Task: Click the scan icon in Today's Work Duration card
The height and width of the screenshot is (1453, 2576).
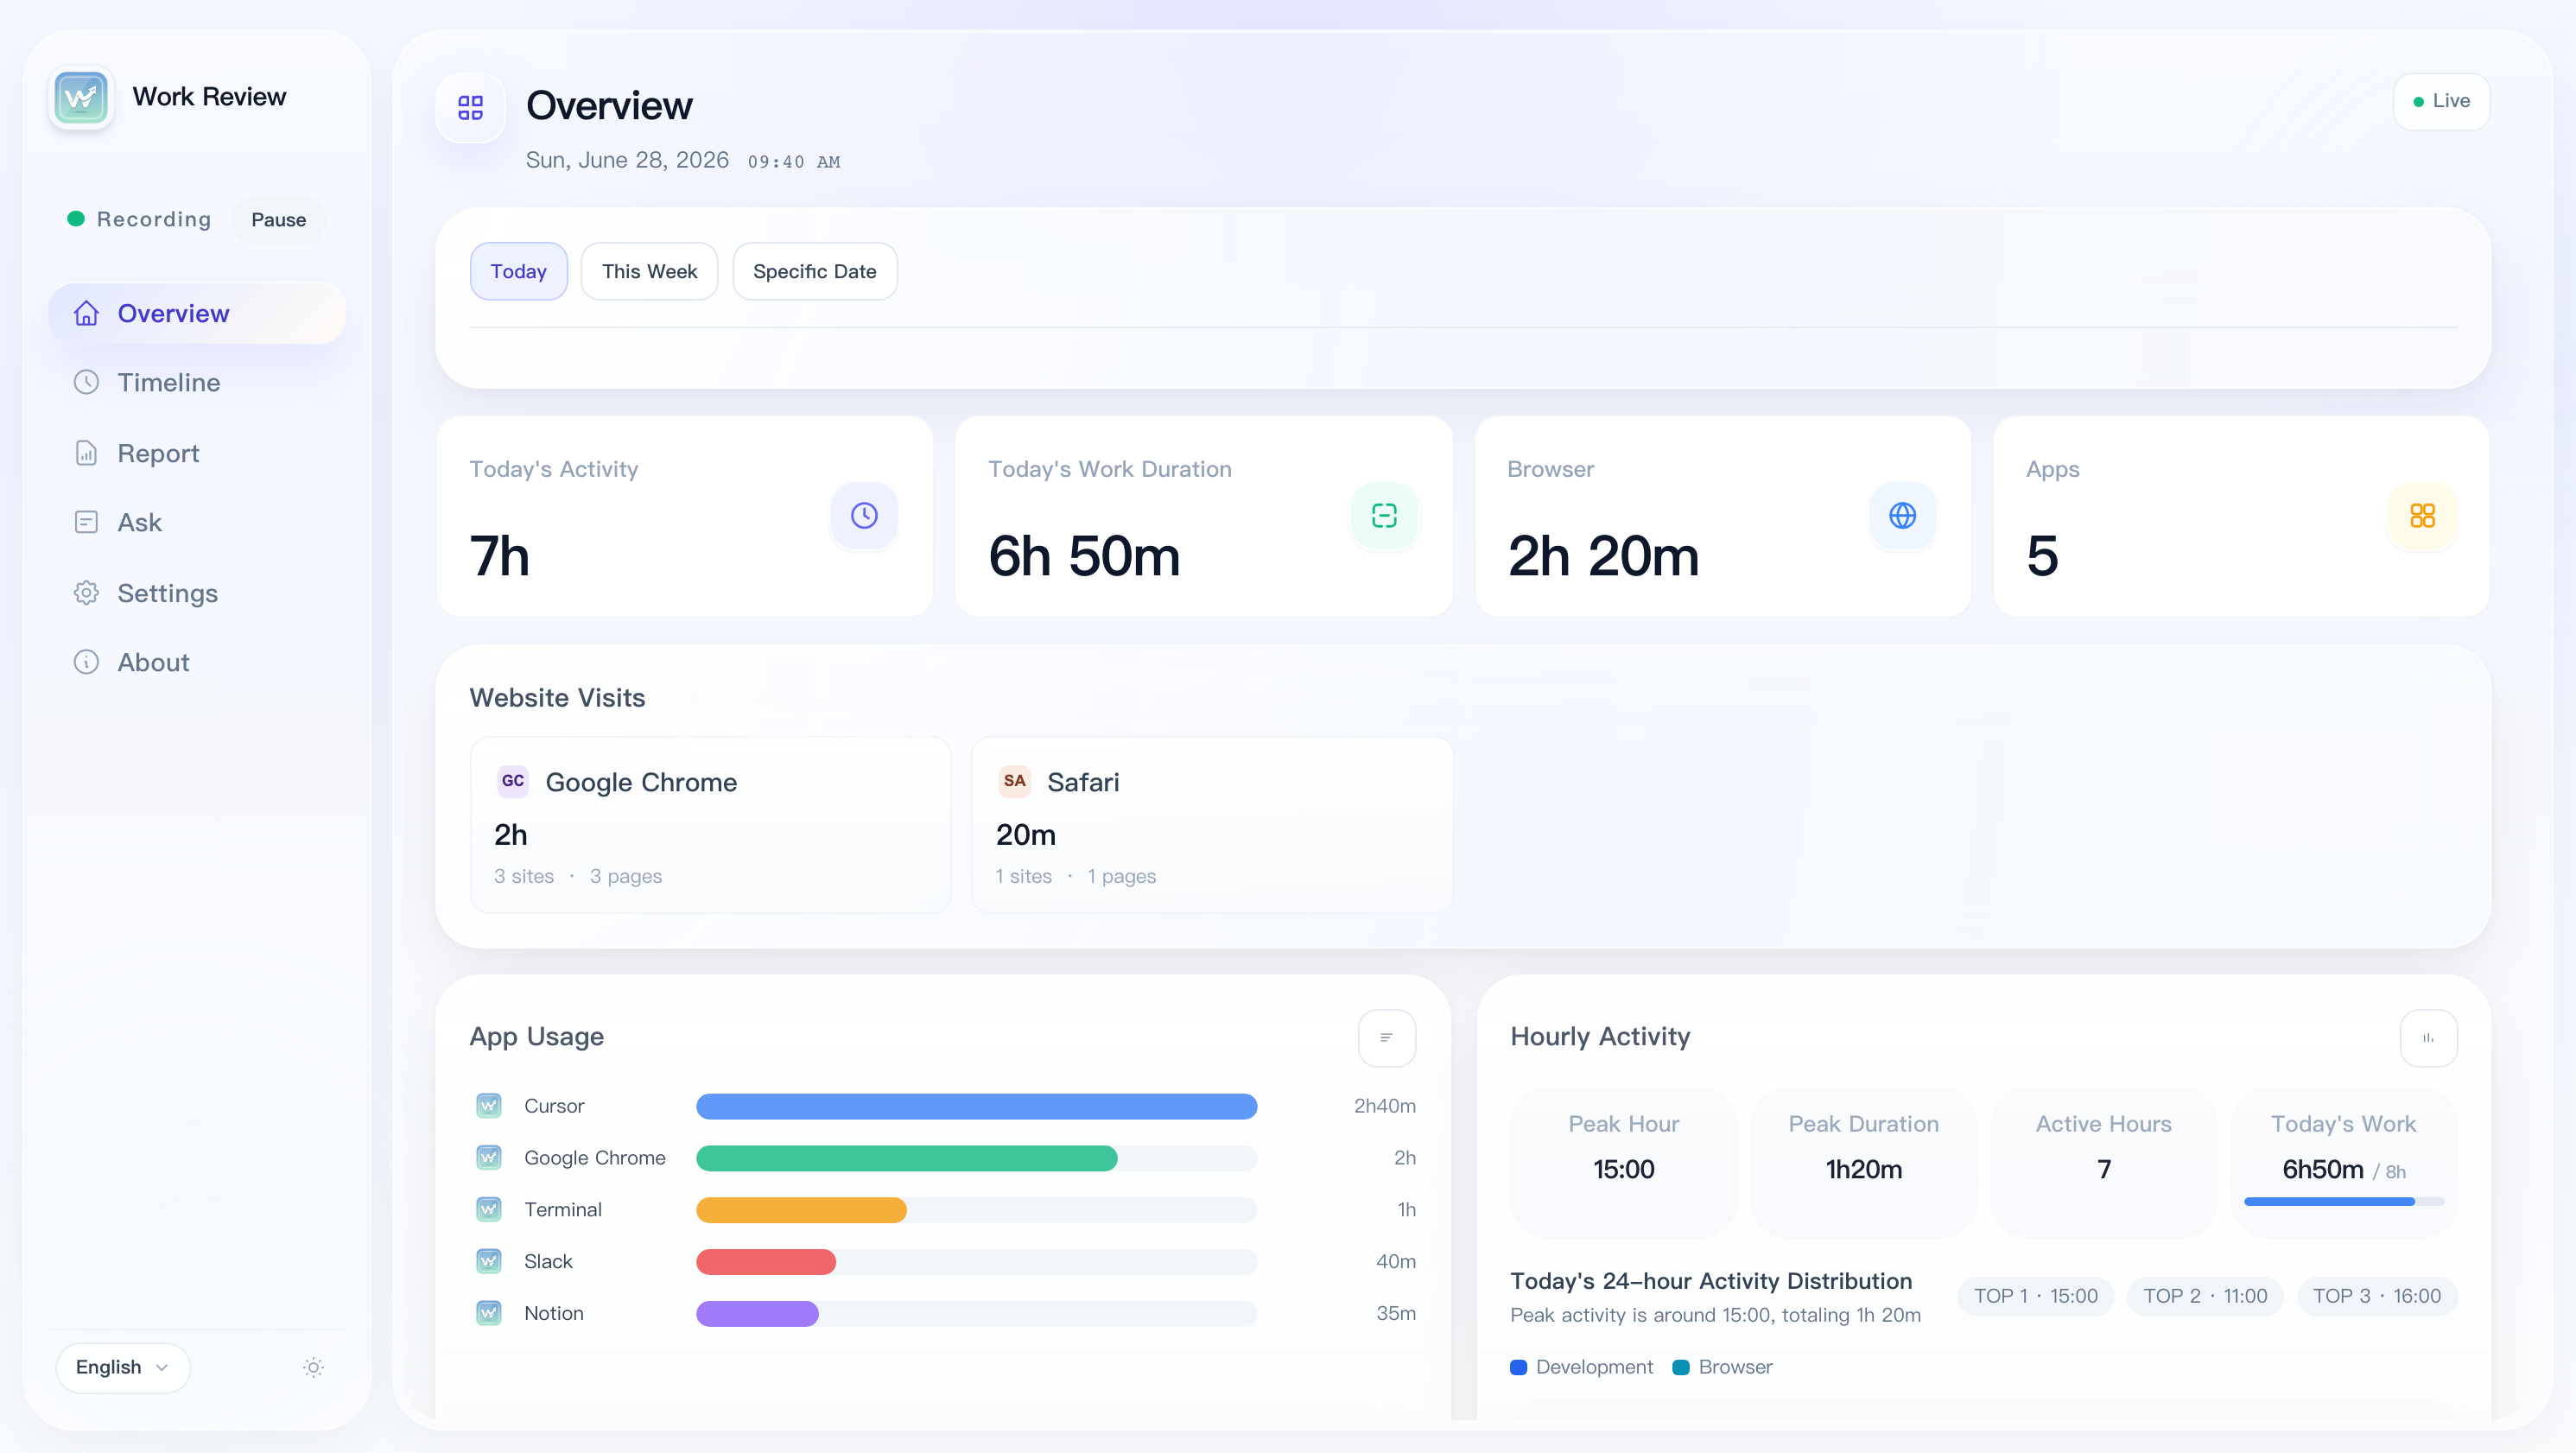Action: click(x=1384, y=515)
